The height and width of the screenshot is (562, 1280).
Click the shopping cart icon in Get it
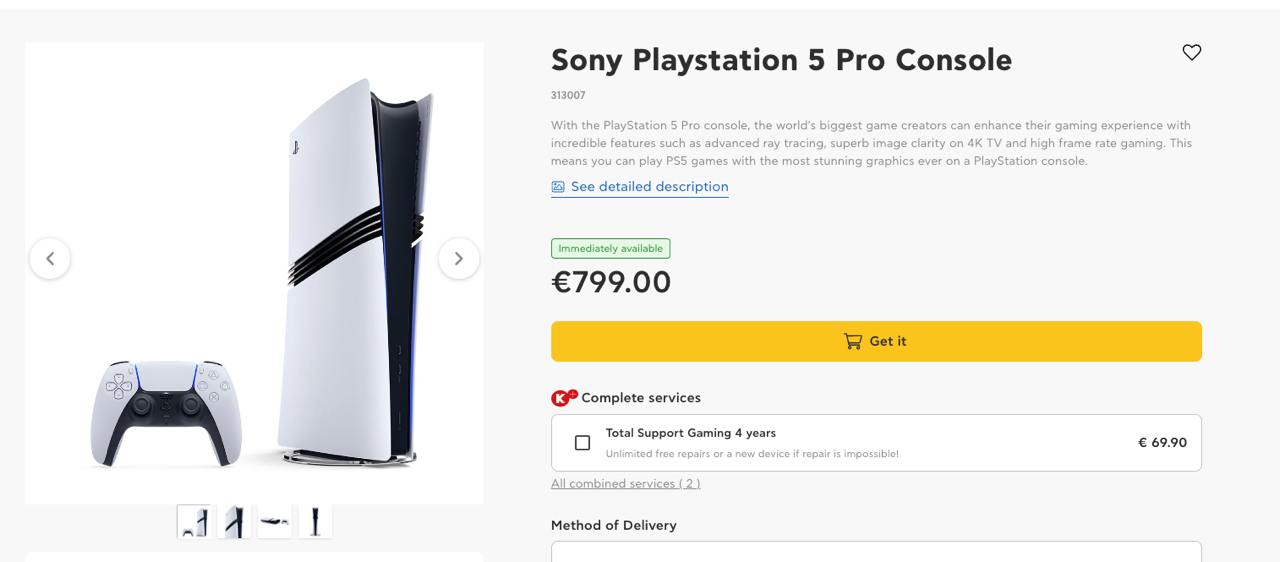tap(853, 341)
